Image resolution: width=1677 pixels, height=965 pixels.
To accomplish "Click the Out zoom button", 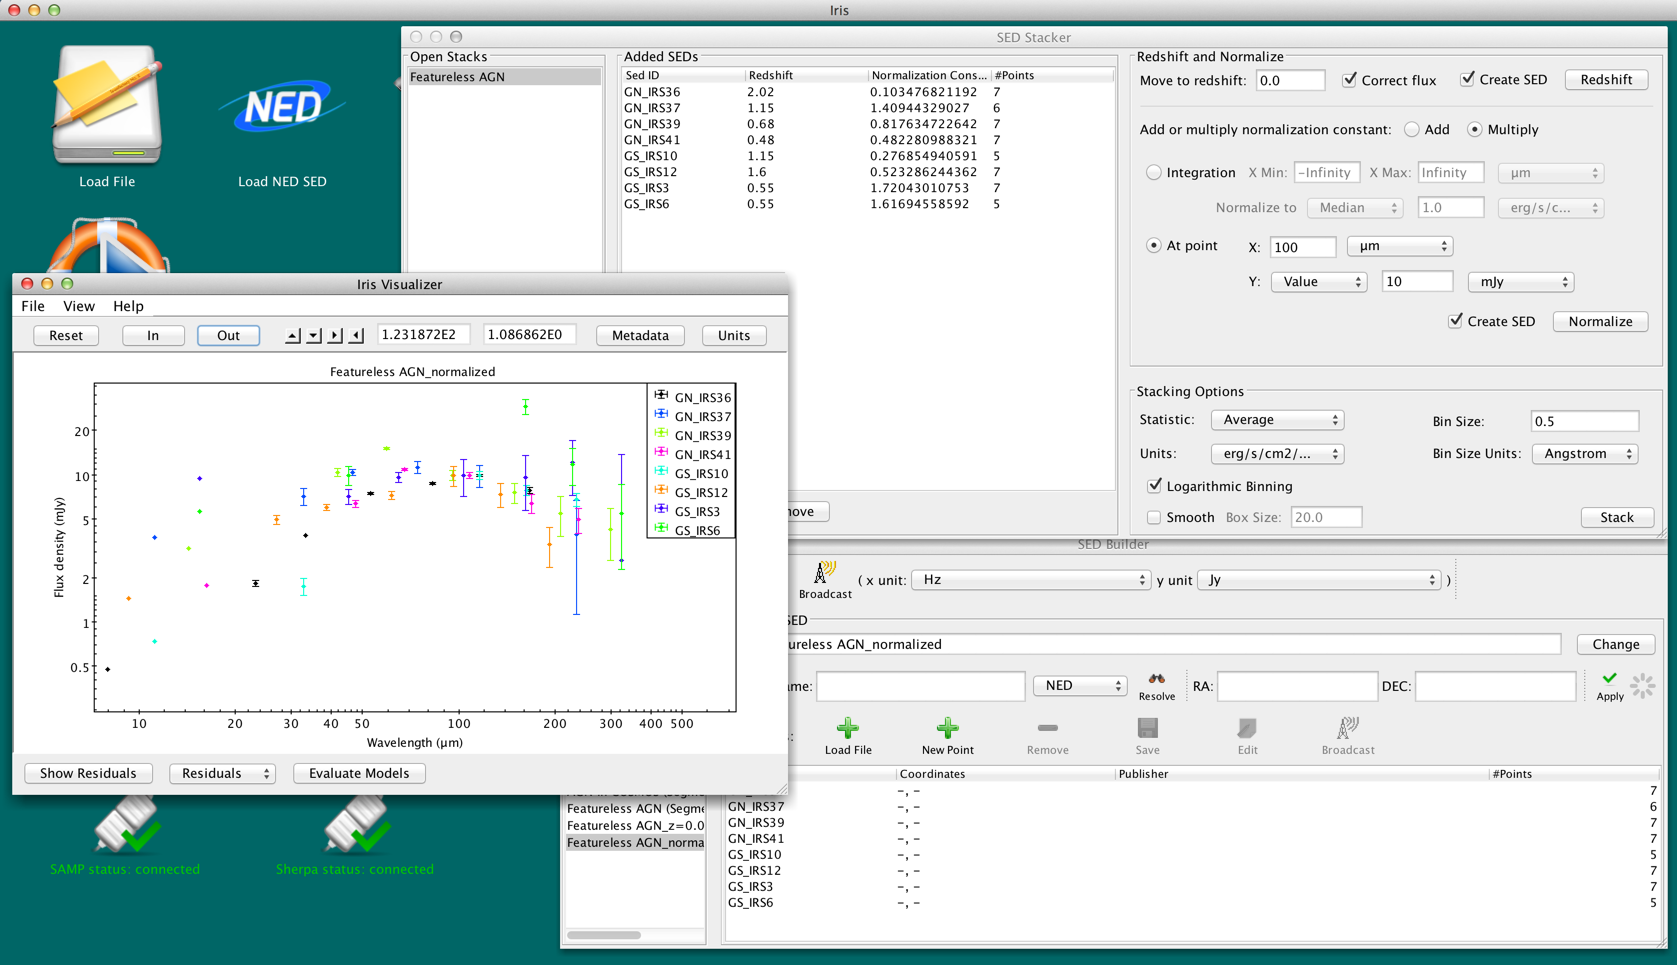I will click(x=228, y=336).
